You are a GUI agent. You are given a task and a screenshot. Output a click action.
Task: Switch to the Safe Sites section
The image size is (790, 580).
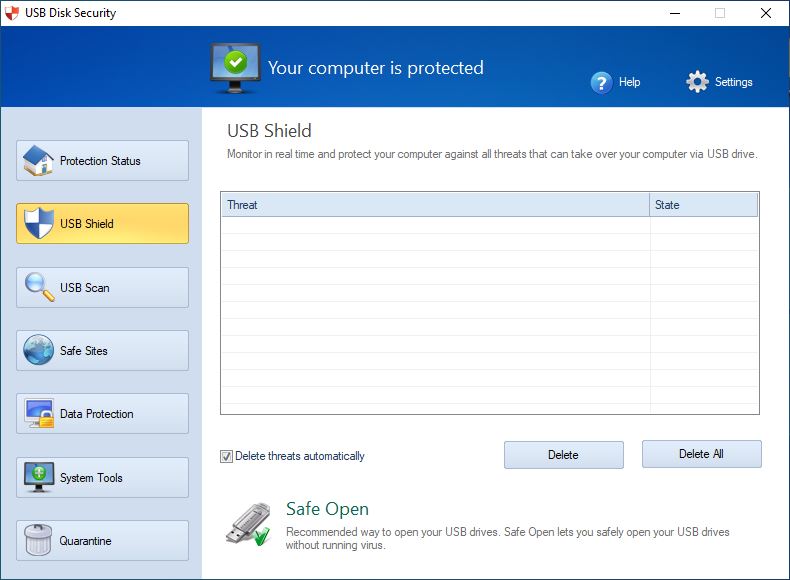[102, 350]
